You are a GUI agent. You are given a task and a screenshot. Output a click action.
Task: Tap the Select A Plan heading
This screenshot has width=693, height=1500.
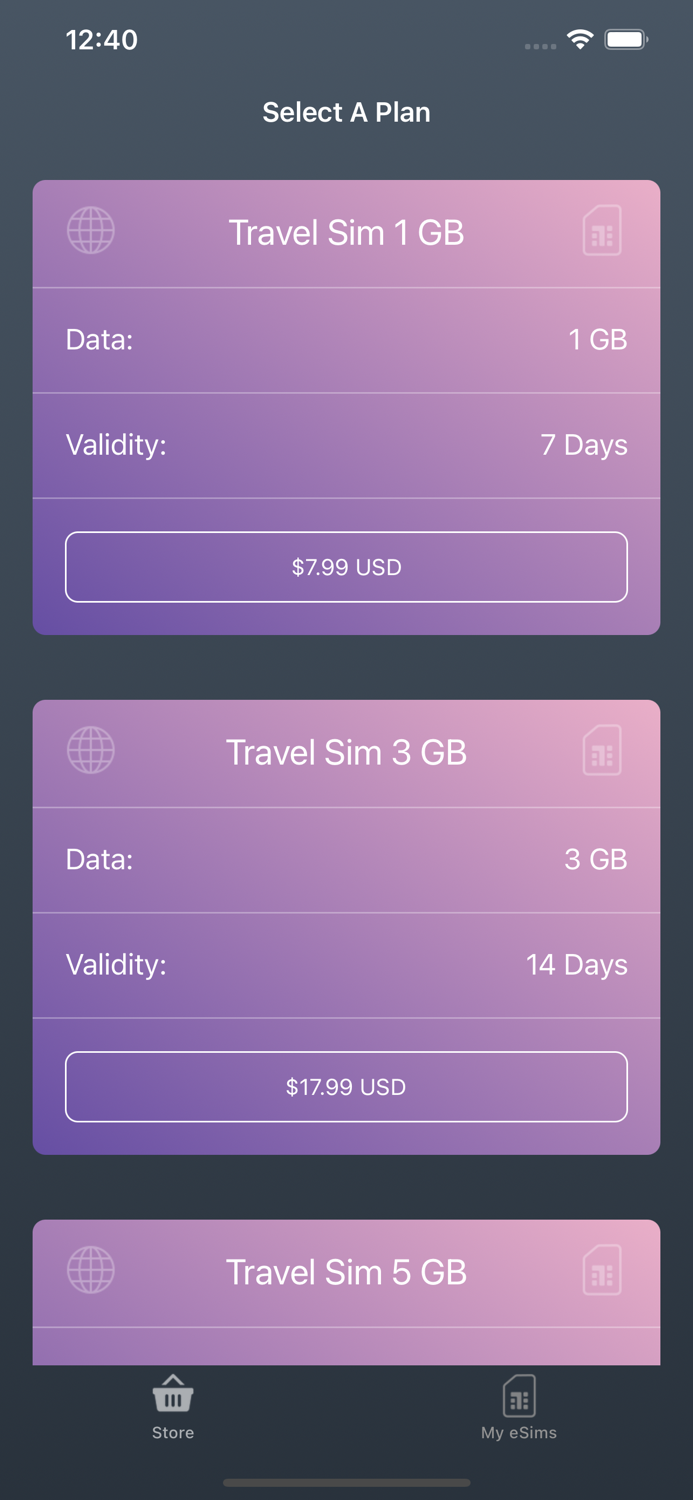[x=346, y=112]
